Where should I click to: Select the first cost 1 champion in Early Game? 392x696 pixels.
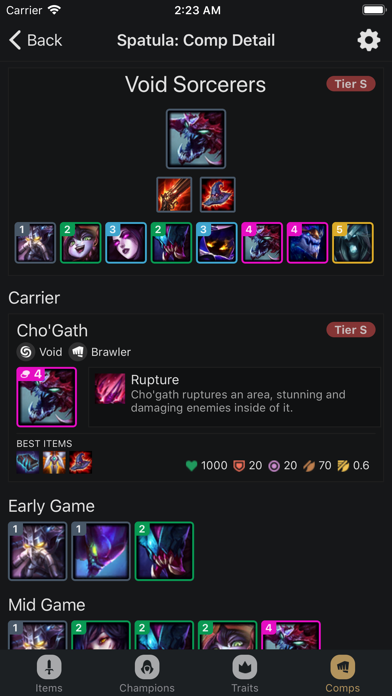[x=38, y=551]
